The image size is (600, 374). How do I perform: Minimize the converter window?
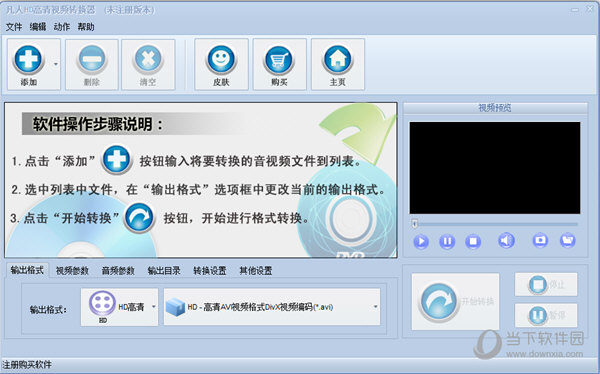click(x=575, y=10)
